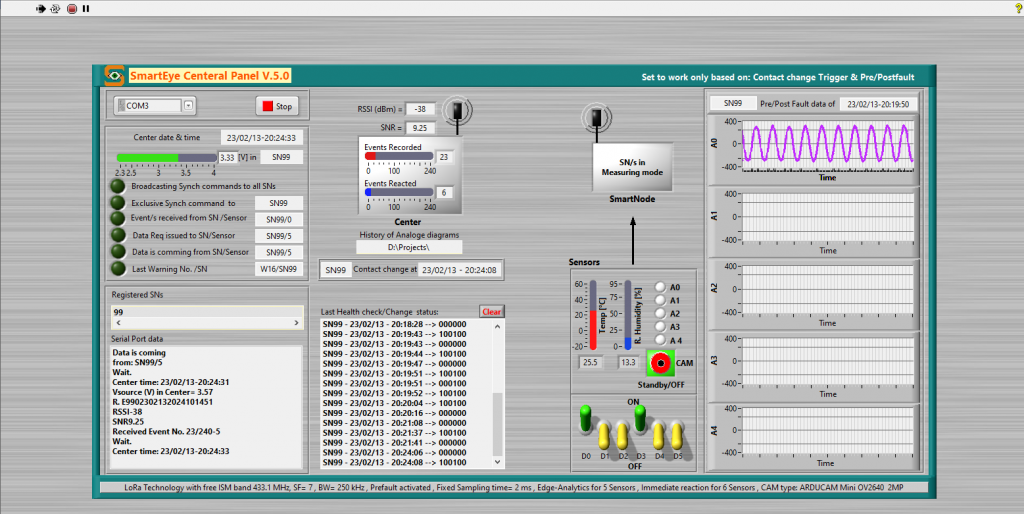Click the COM3 port combo box field
The image size is (1024, 514).
[155, 106]
